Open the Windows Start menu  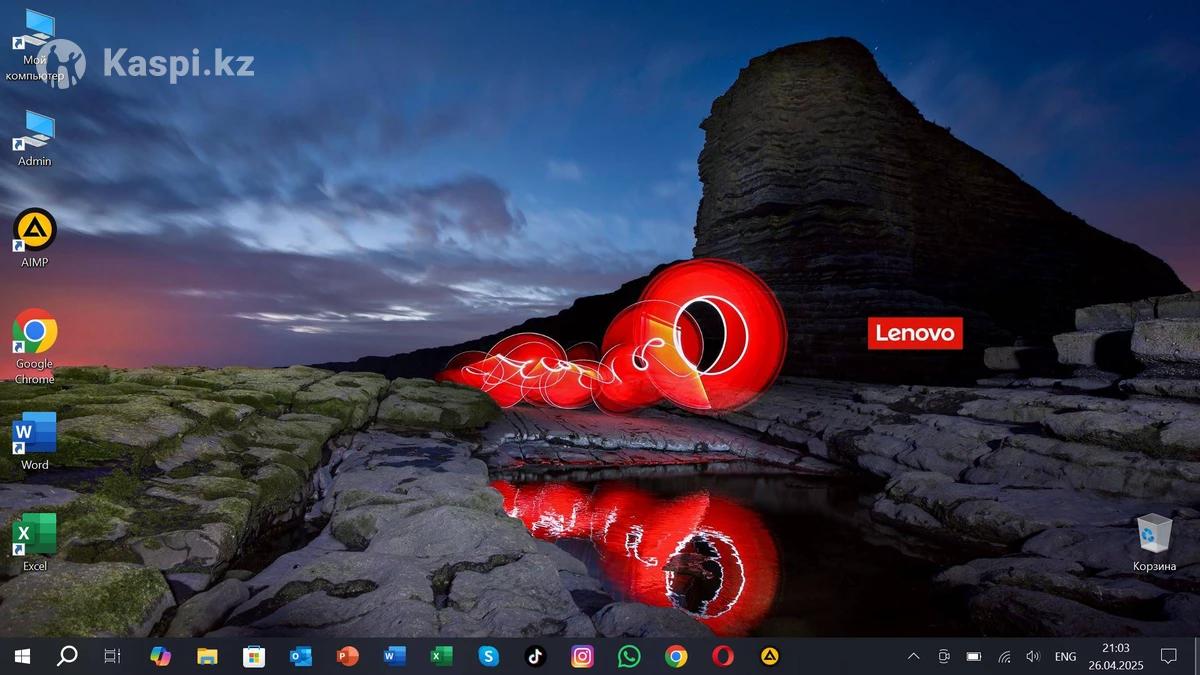tap(21, 656)
